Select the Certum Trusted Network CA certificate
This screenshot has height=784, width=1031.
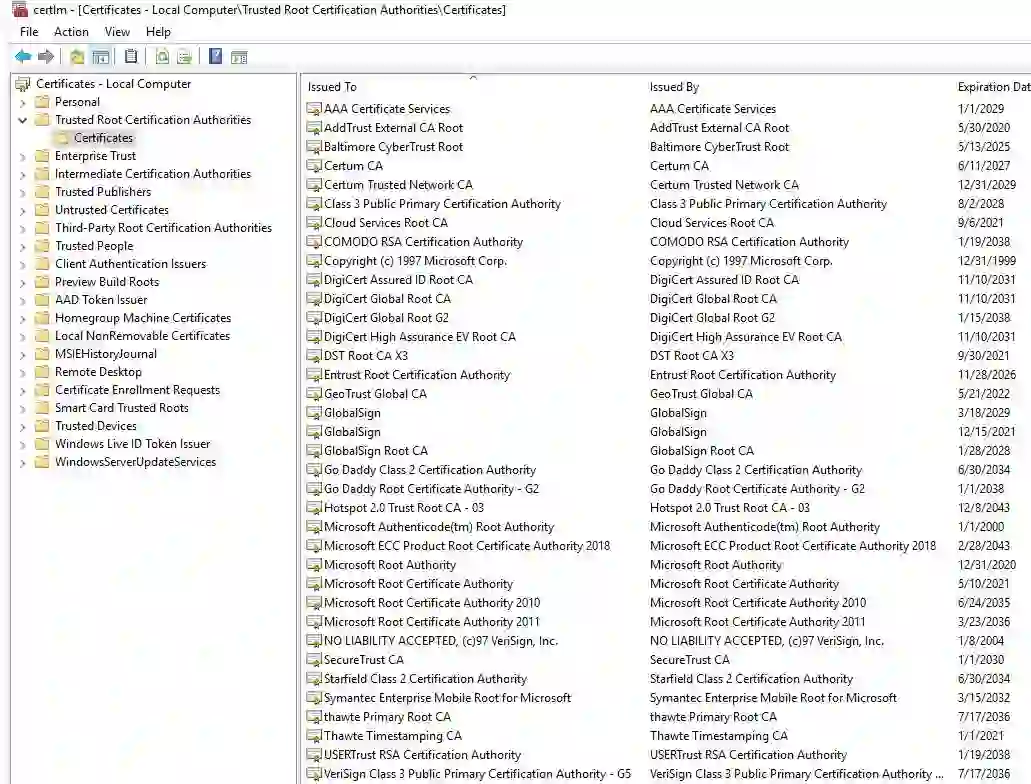(x=398, y=185)
